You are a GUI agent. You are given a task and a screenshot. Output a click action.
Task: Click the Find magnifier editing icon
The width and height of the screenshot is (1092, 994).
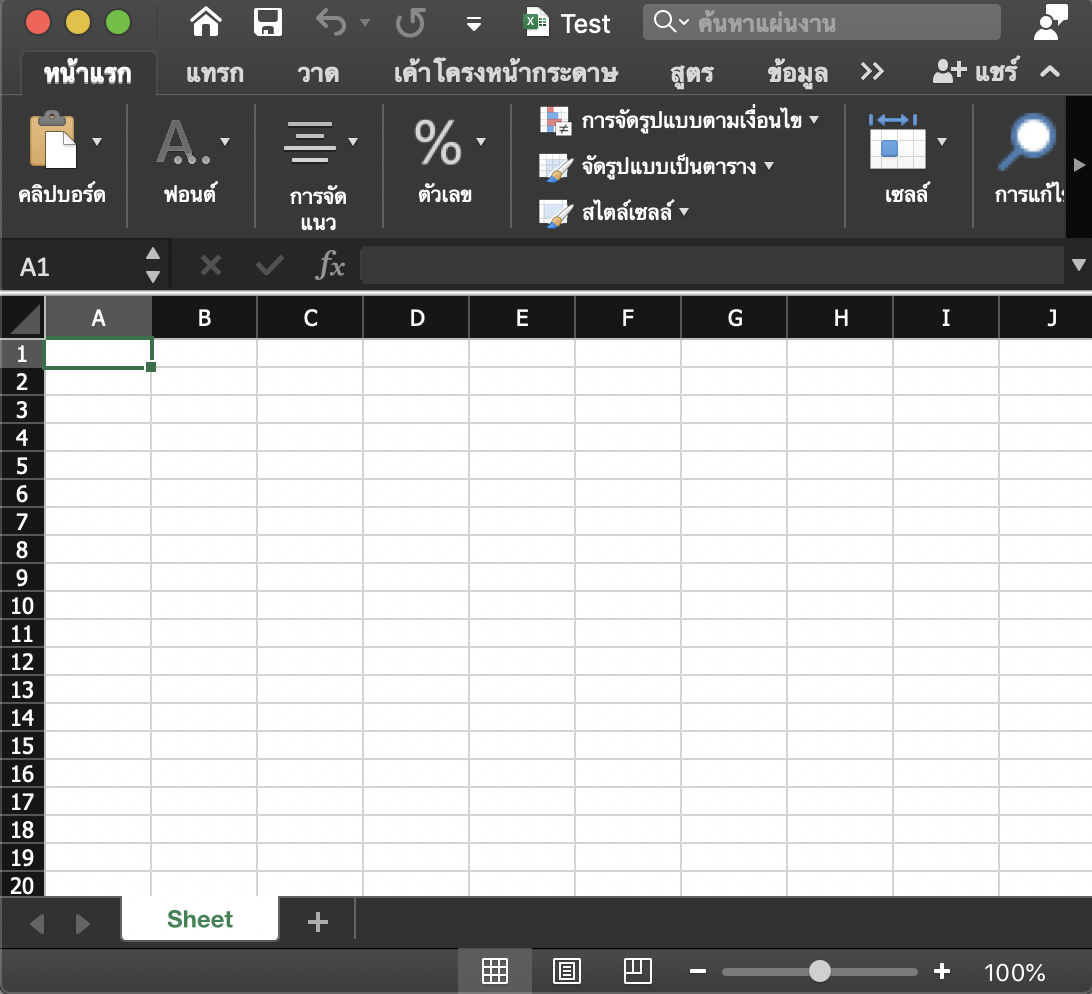click(x=1029, y=142)
